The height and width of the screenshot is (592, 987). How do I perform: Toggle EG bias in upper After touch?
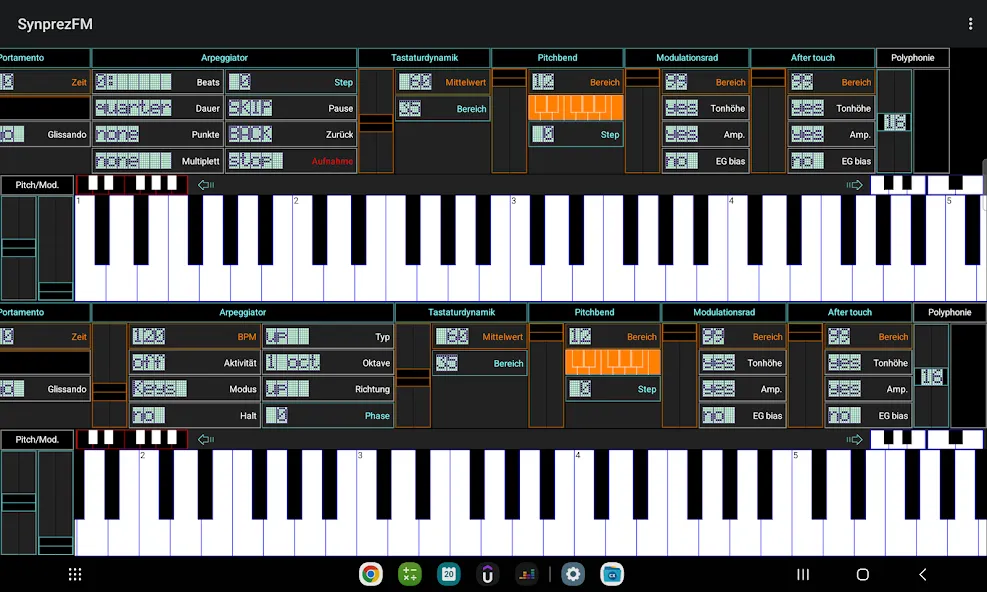(x=831, y=161)
